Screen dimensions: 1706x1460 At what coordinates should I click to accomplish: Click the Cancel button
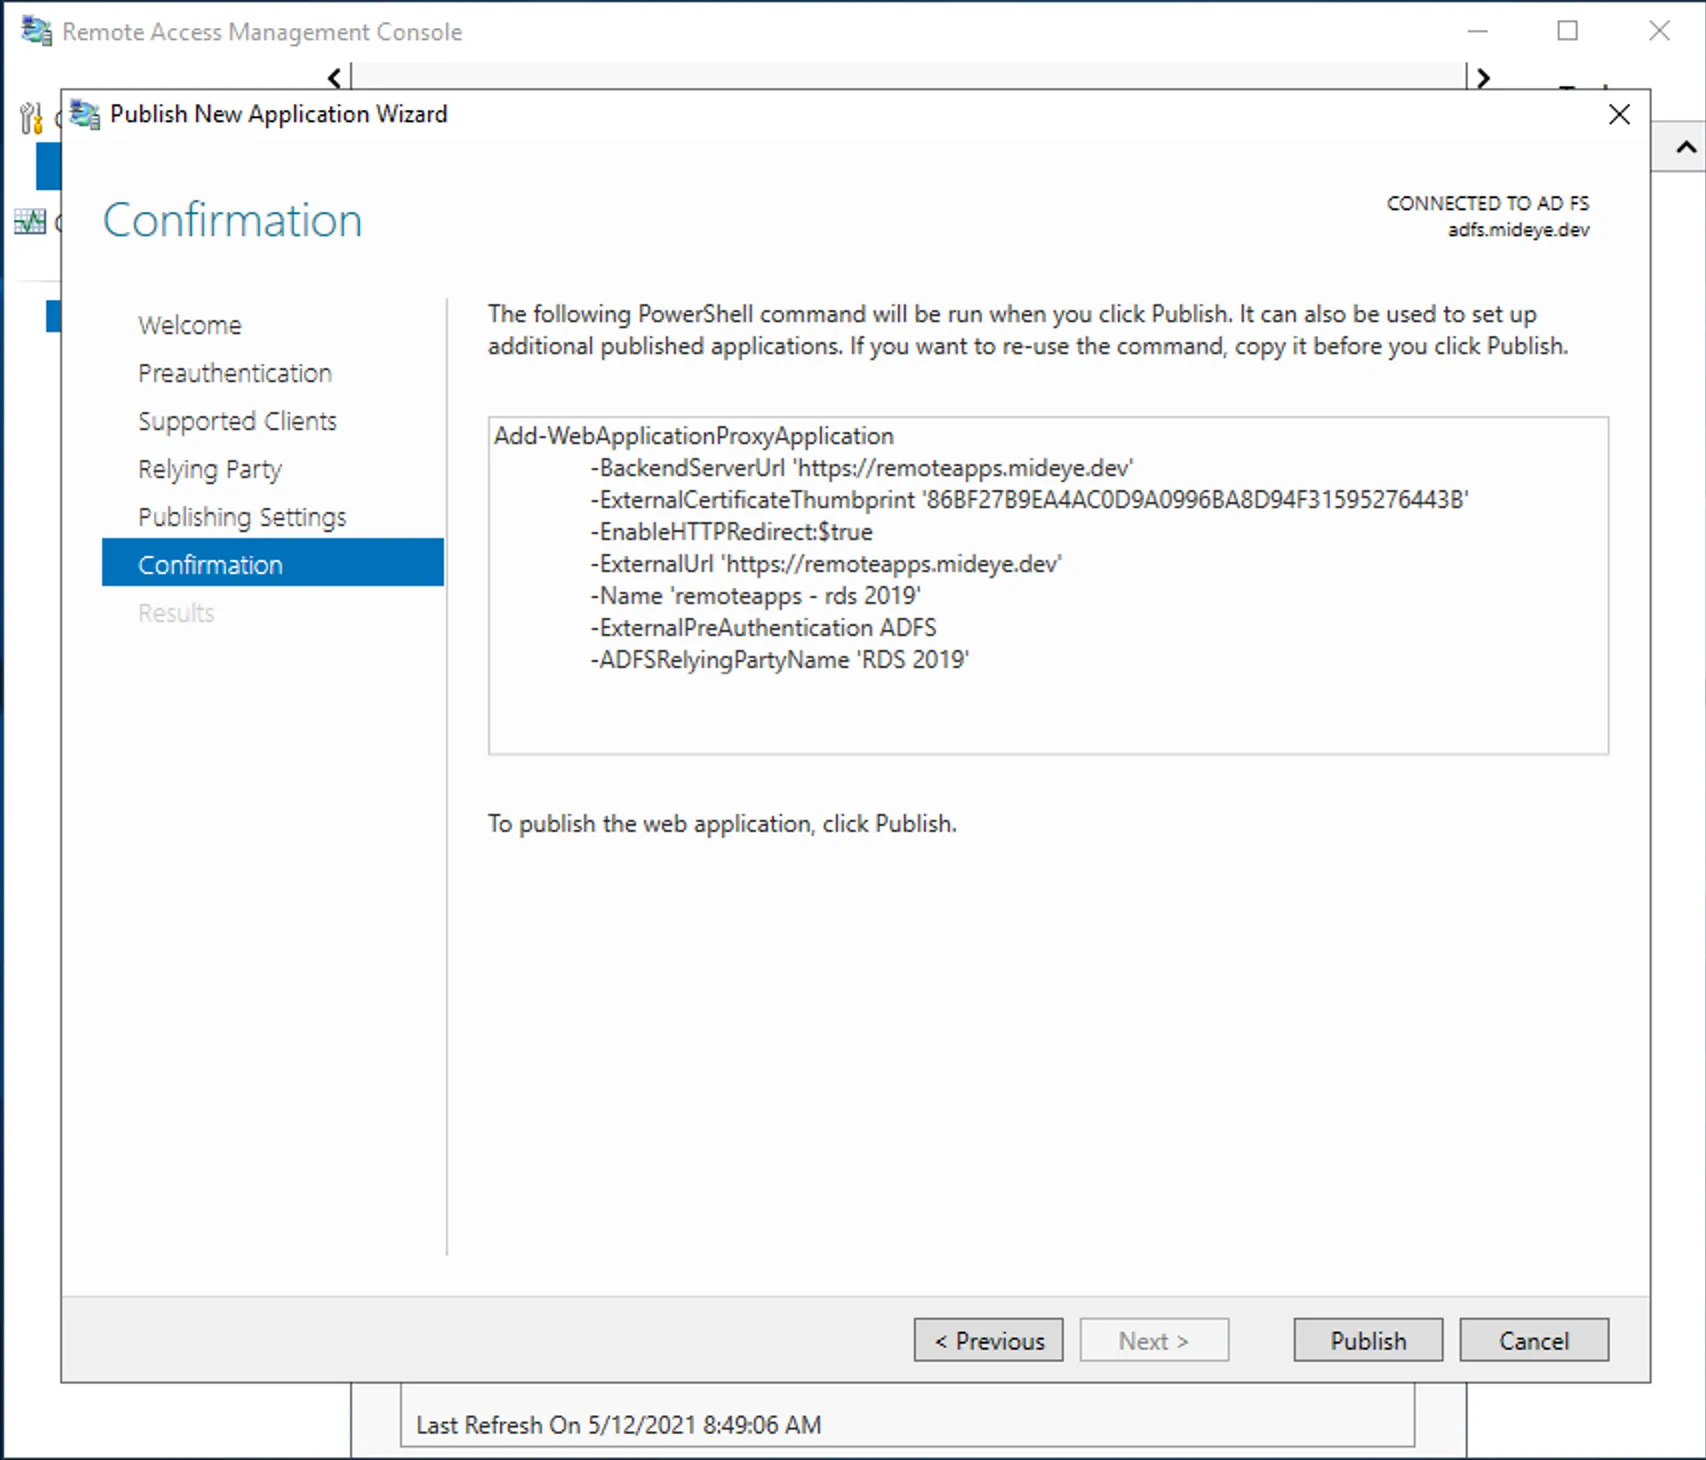coord(1533,1340)
